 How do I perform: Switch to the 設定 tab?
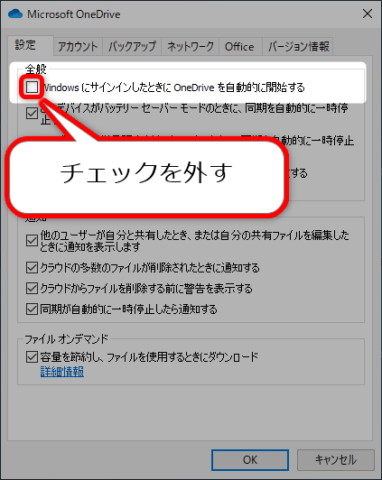pyautogui.click(x=30, y=45)
